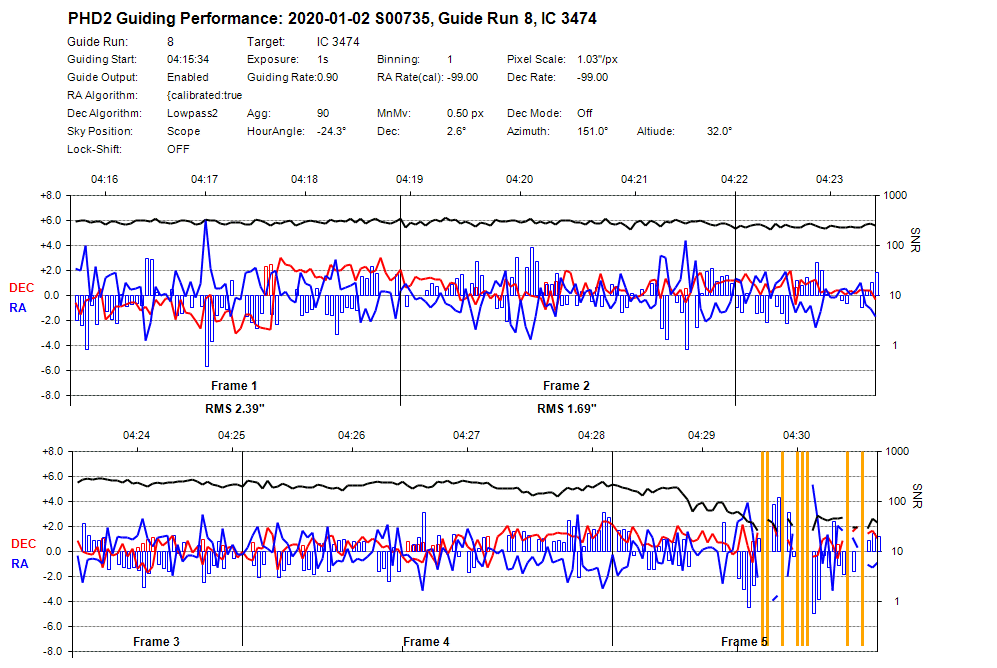Viewport: 997px width, 668px height.
Task: Click the Pixel Scale value 1.03"/px
Action: point(597,59)
